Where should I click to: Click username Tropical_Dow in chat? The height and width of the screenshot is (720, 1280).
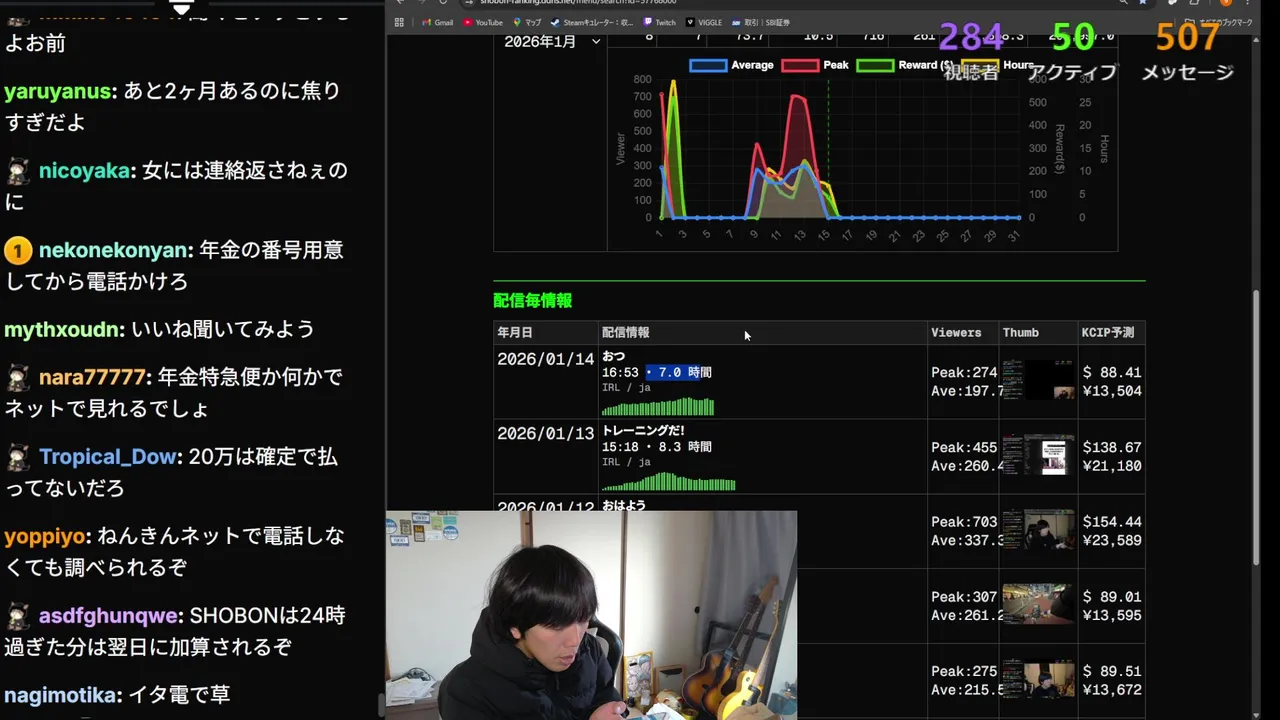point(108,457)
